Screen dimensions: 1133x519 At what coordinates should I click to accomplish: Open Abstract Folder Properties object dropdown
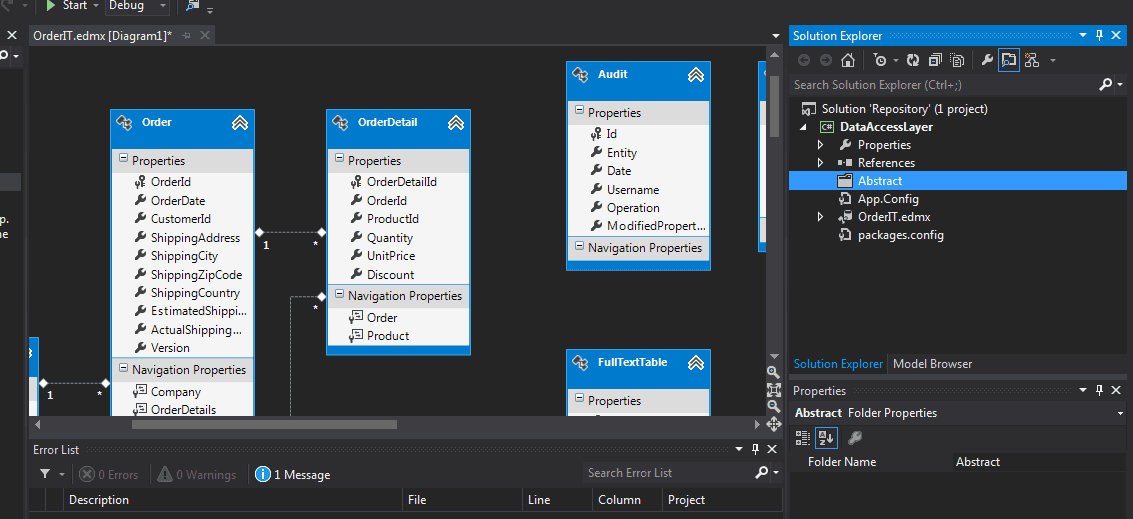click(x=1119, y=413)
